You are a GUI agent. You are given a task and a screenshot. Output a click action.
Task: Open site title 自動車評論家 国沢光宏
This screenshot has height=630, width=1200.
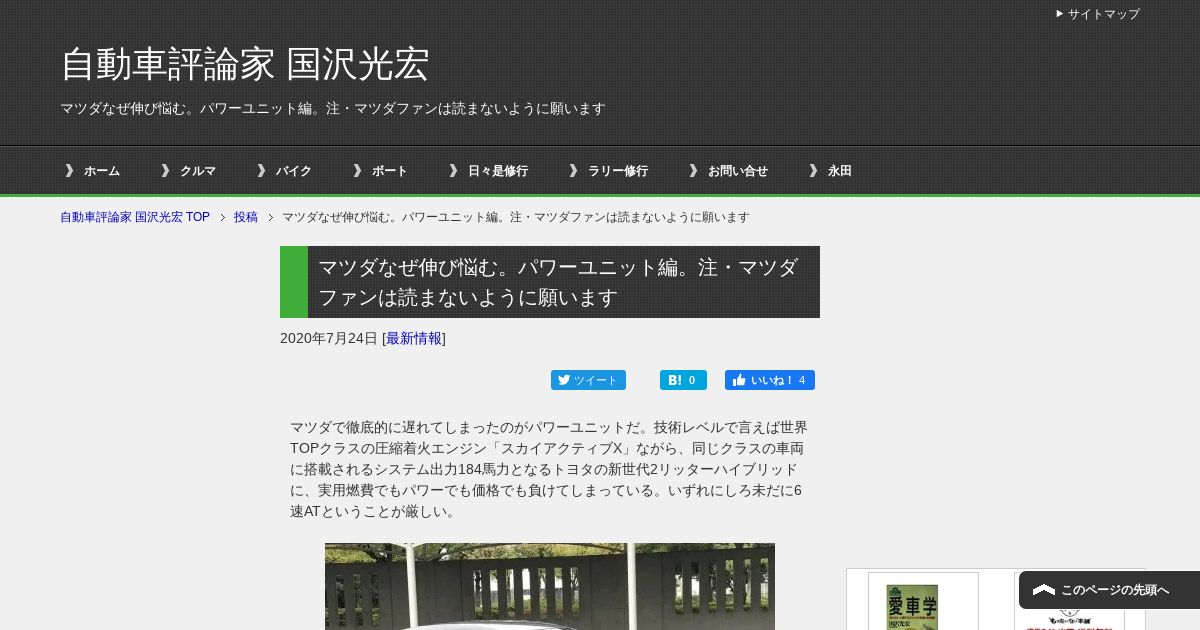(245, 64)
